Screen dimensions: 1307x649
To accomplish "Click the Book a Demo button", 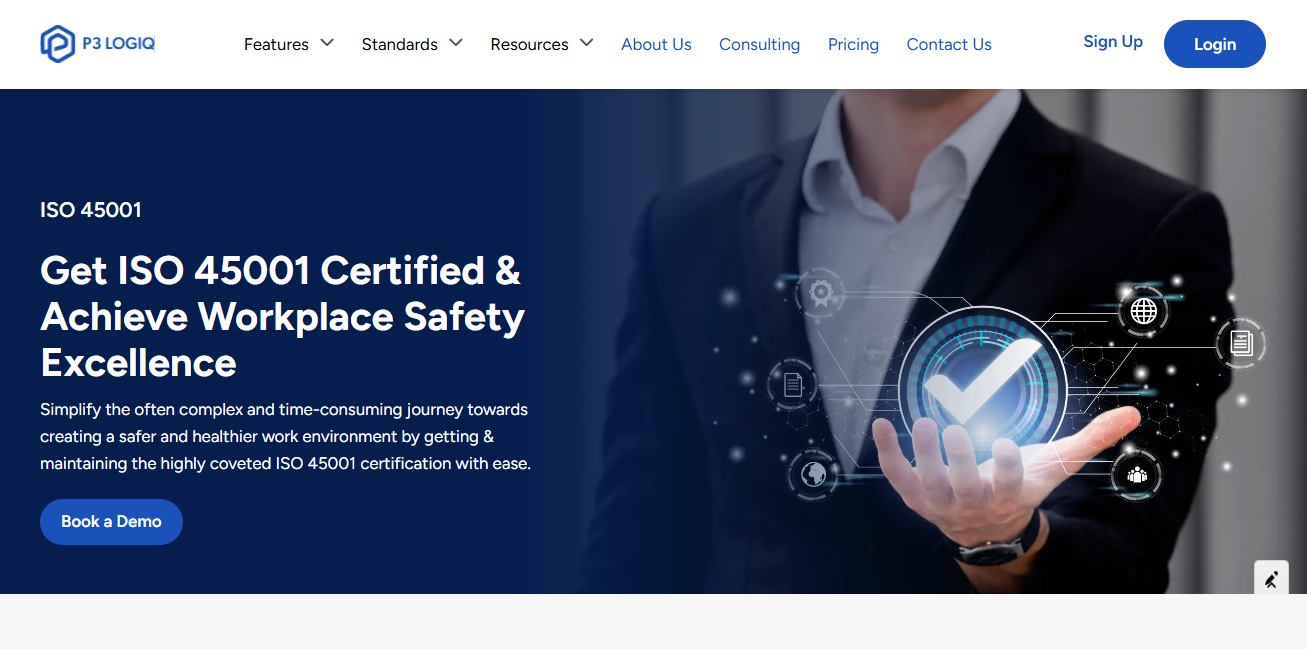I will [x=111, y=521].
